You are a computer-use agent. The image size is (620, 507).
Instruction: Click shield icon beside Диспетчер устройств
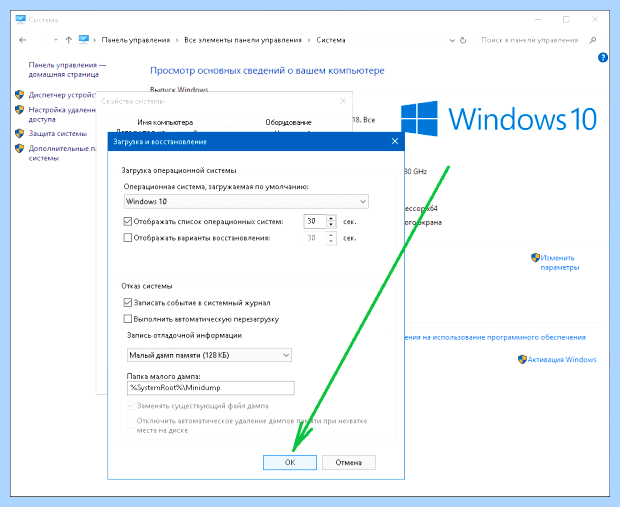[19, 95]
